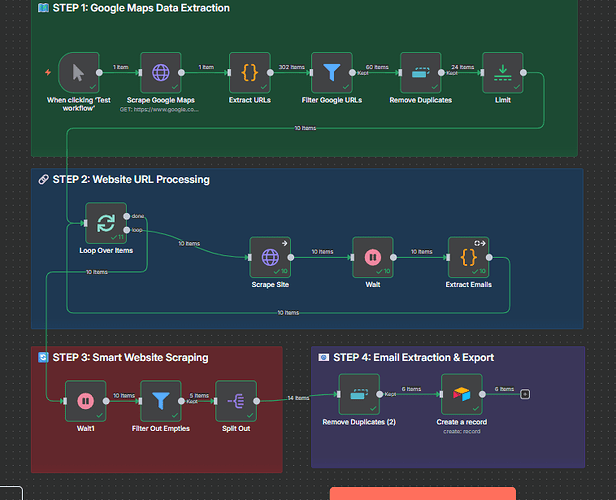Click the map icon beside the STEP 1 title
The image size is (616, 500).
pyautogui.click(x=43, y=8)
